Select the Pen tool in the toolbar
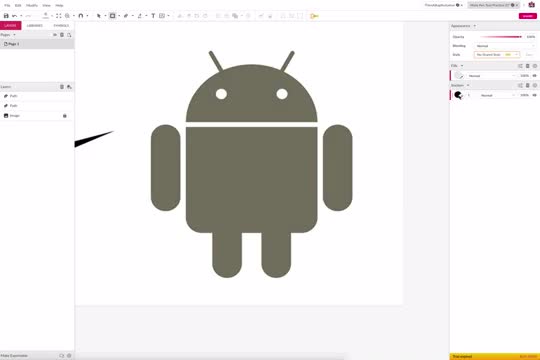The width and height of the screenshot is (540, 360). 126,16
